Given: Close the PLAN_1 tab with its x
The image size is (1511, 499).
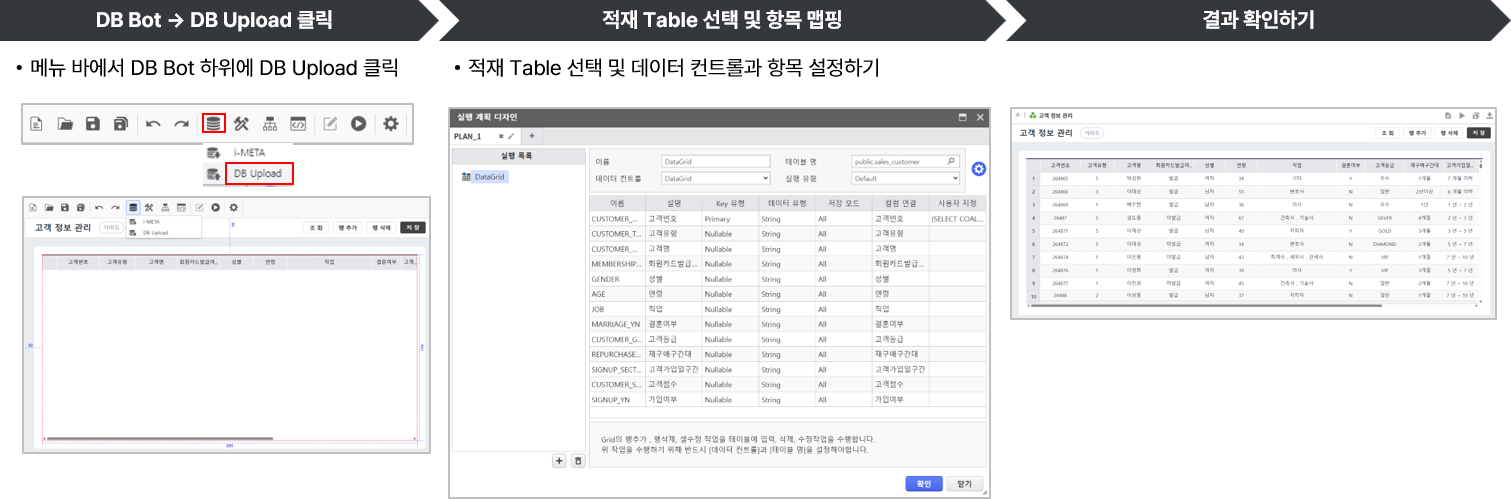Looking at the screenshot, I should (501, 136).
